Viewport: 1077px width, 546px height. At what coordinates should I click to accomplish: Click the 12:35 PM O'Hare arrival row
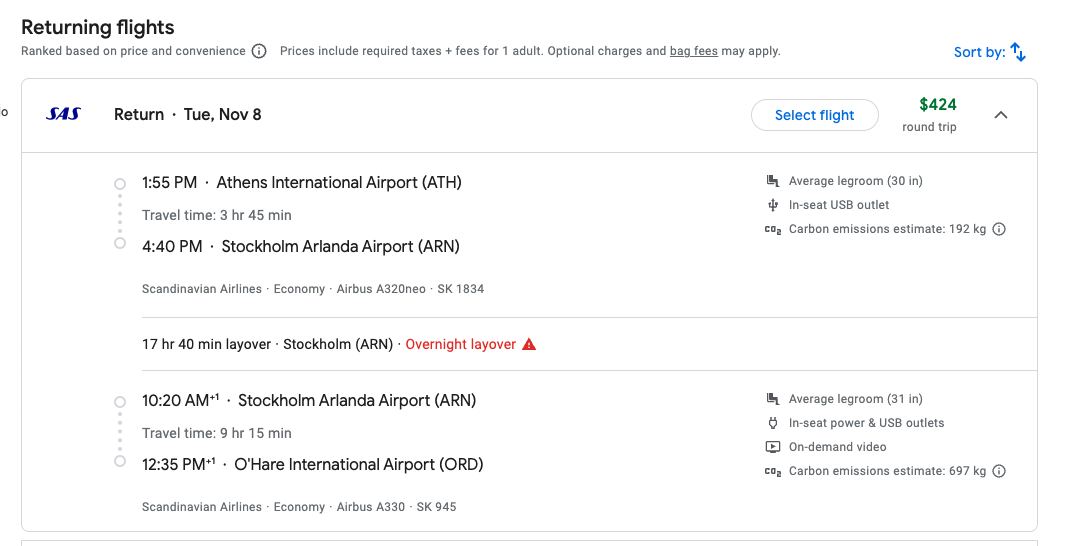click(x=313, y=465)
